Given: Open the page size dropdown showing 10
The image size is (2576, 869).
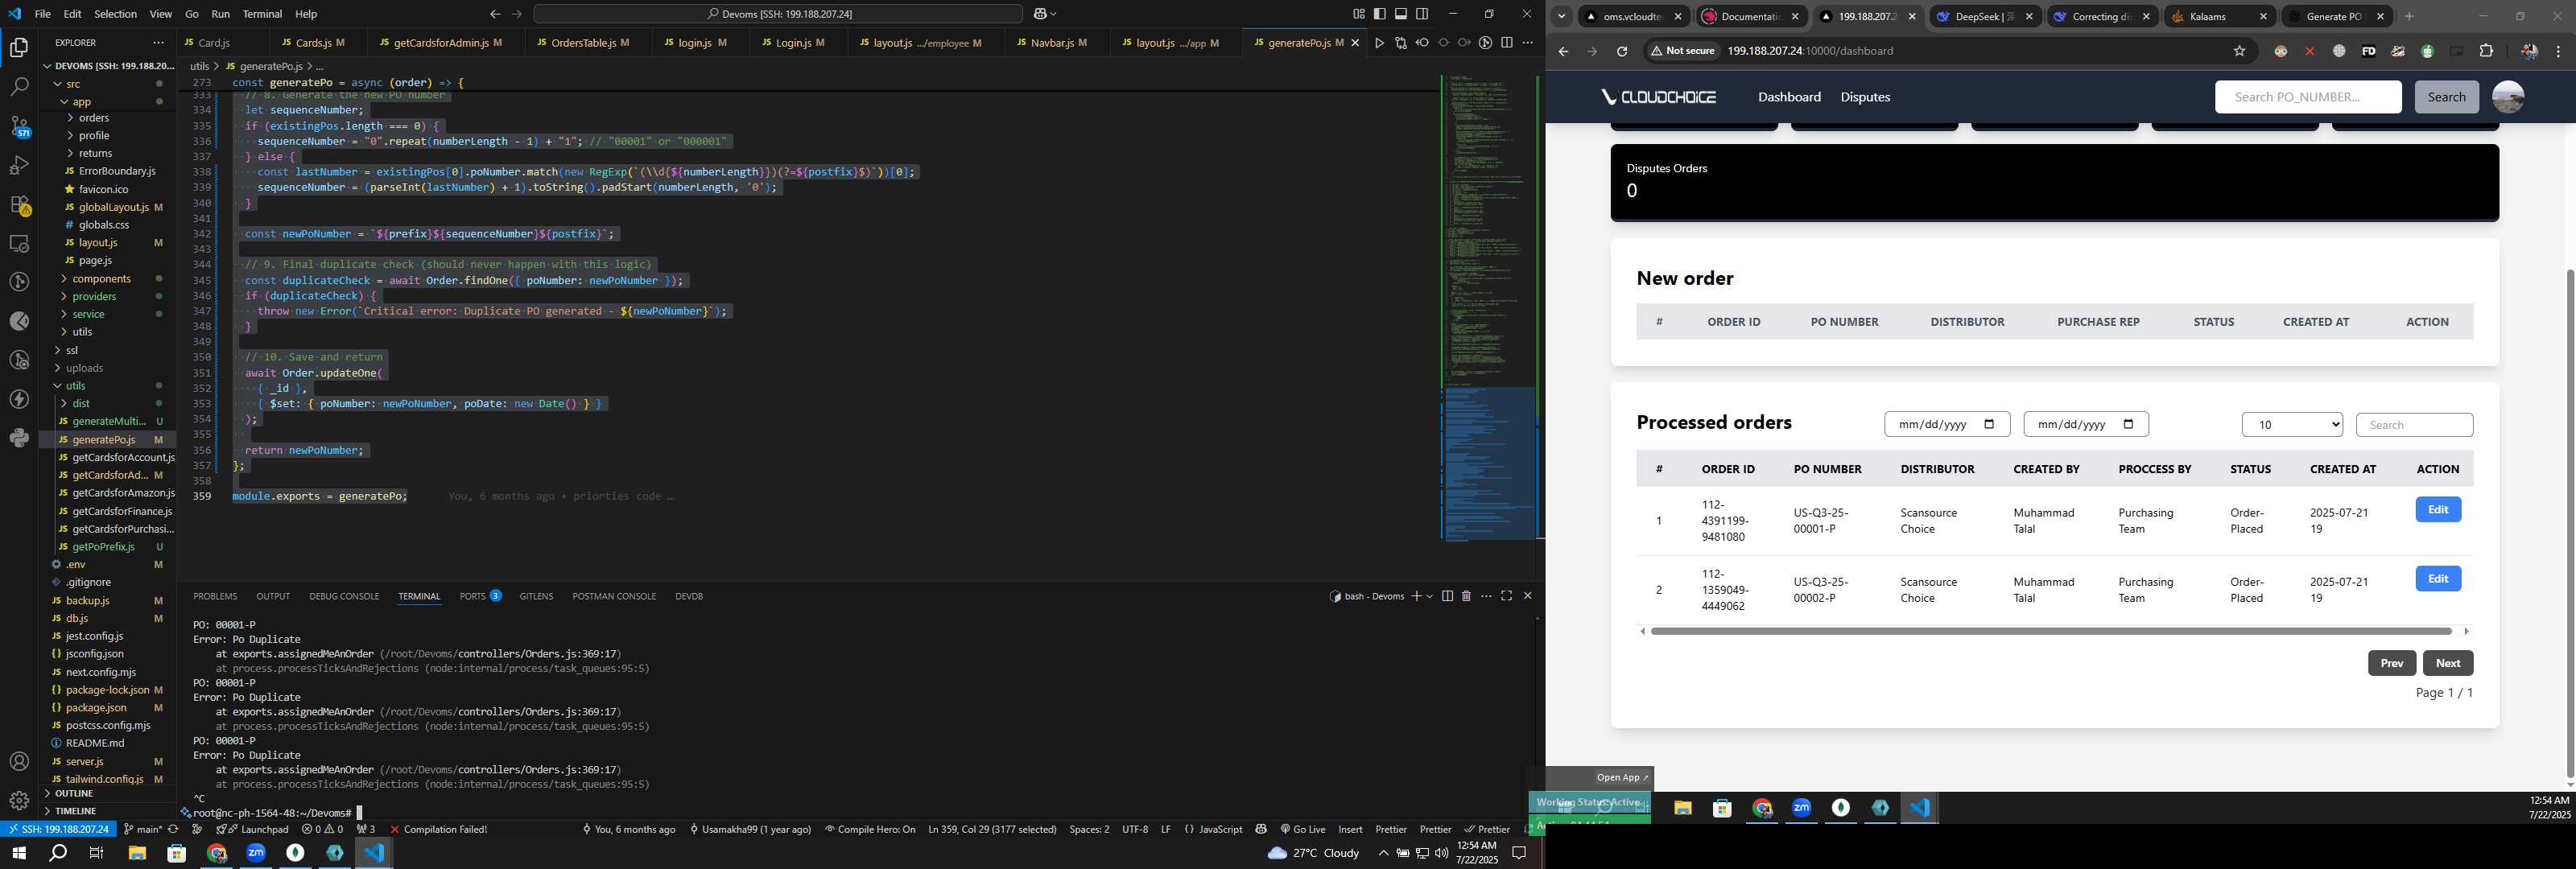Looking at the screenshot, I should (x=2292, y=425).
